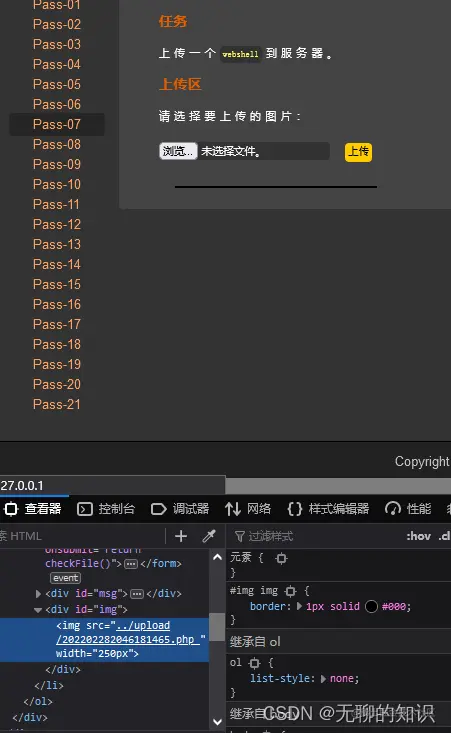The image size is (451, 733).
Task: Open Pass-13 in the sidebar
Action: [x=57, y=244]
